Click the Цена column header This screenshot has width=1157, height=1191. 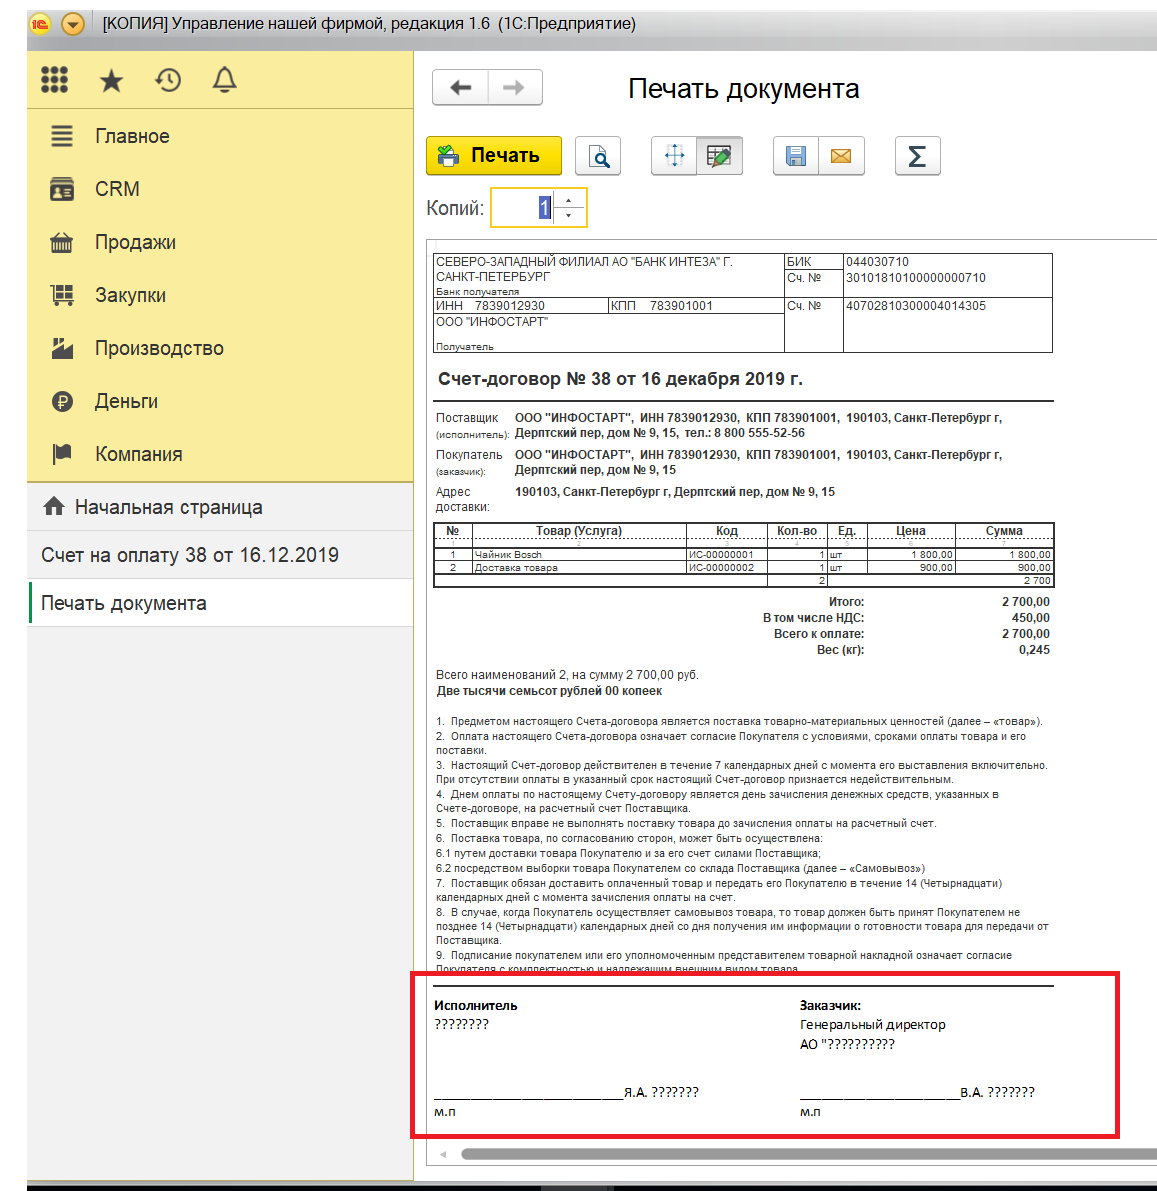click(911, 531)
